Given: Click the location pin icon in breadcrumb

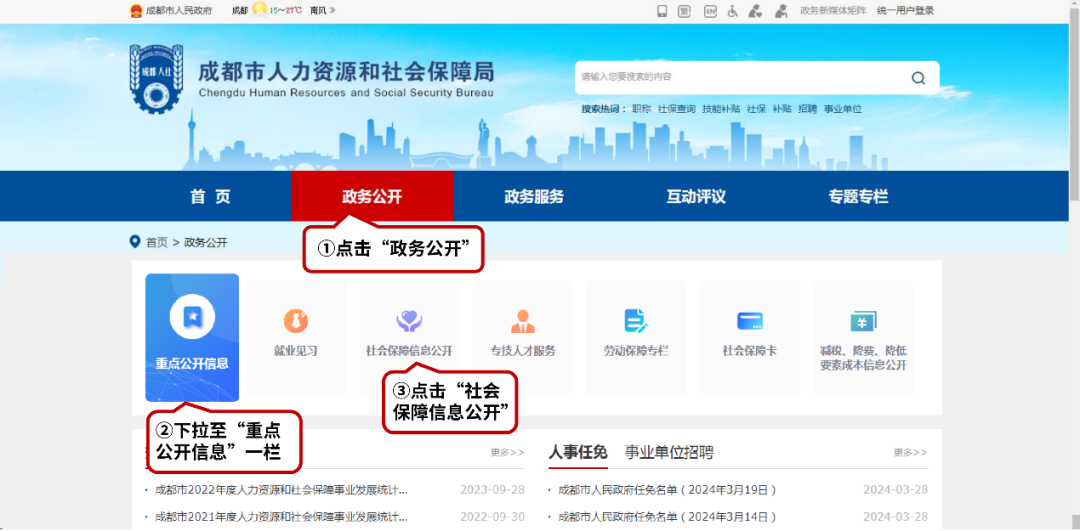Looking at the screenshot, I should (135, 242).
